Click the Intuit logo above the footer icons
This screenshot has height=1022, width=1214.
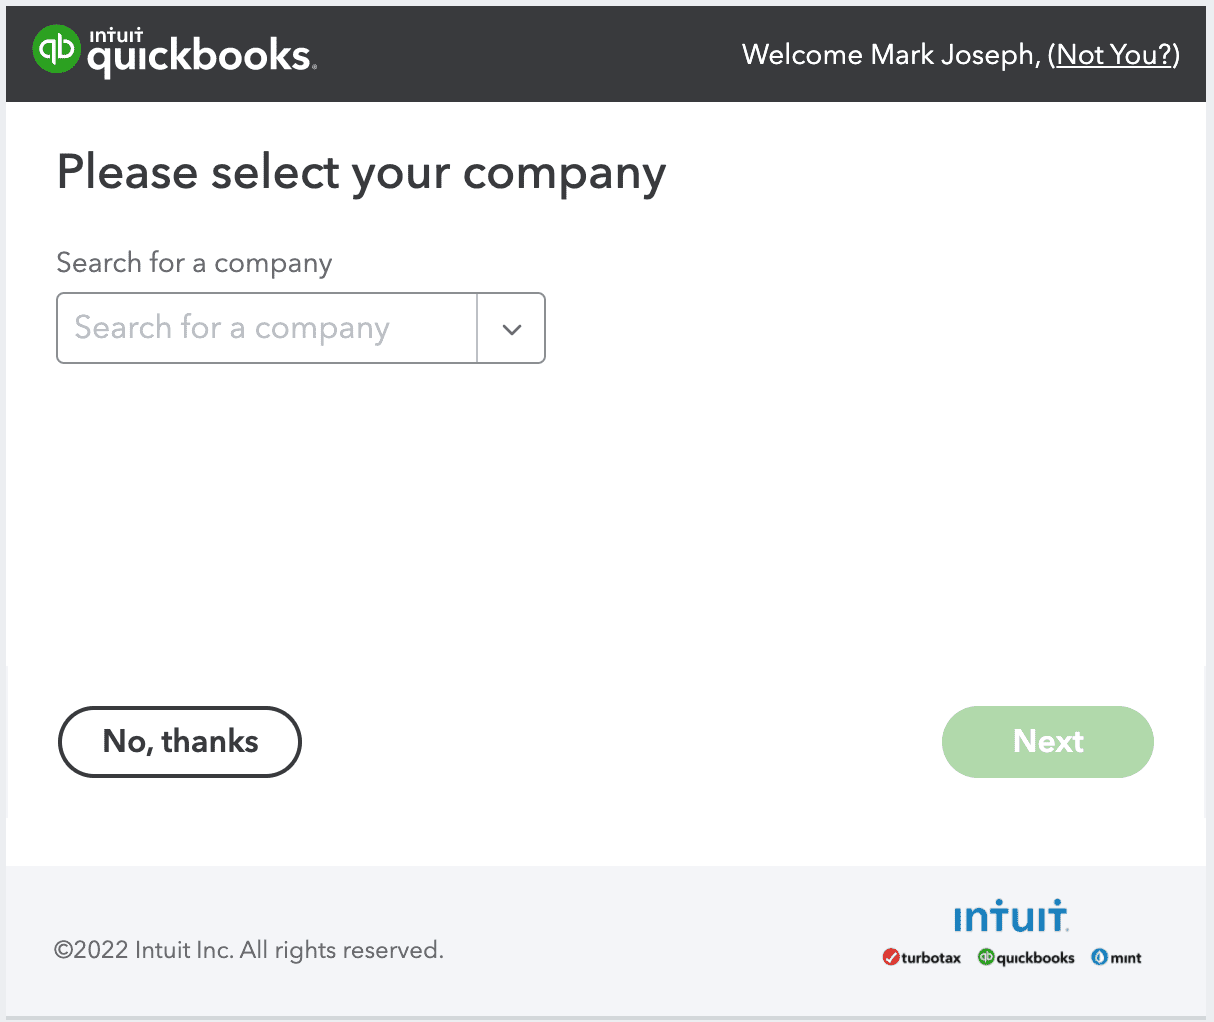click(x=1011, y=915)
